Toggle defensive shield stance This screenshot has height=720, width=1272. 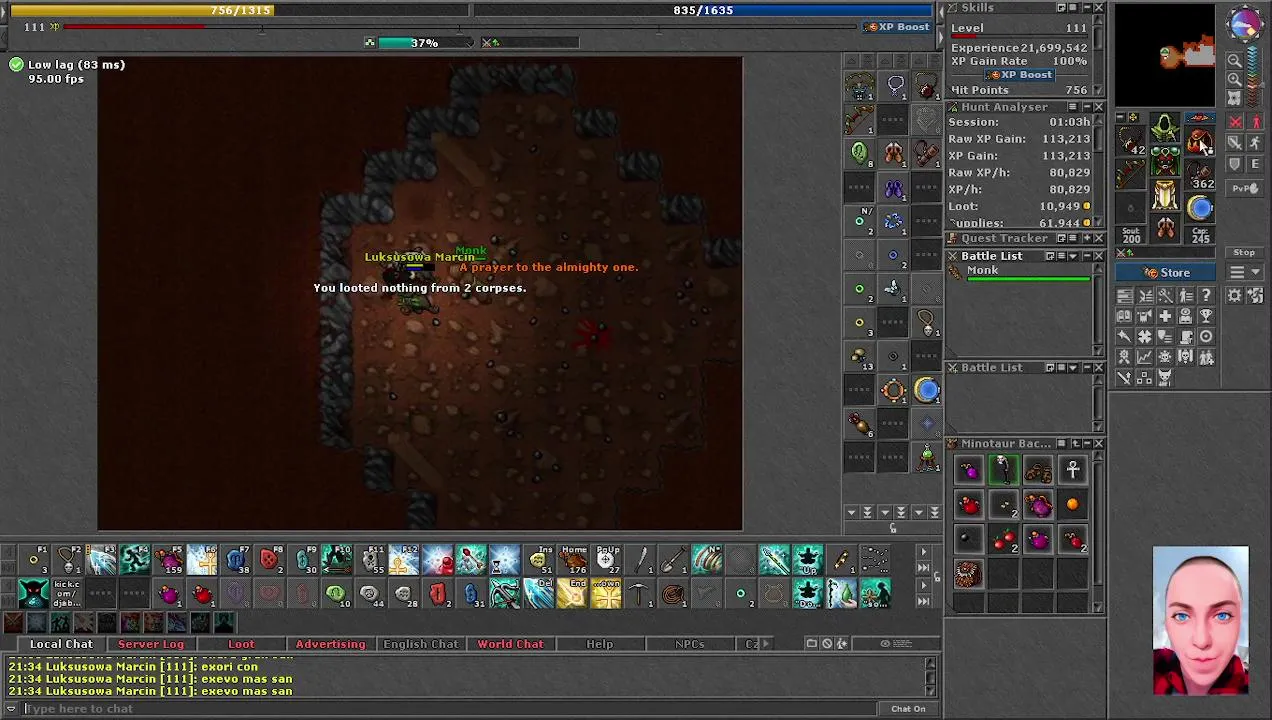pos(1235,163)
